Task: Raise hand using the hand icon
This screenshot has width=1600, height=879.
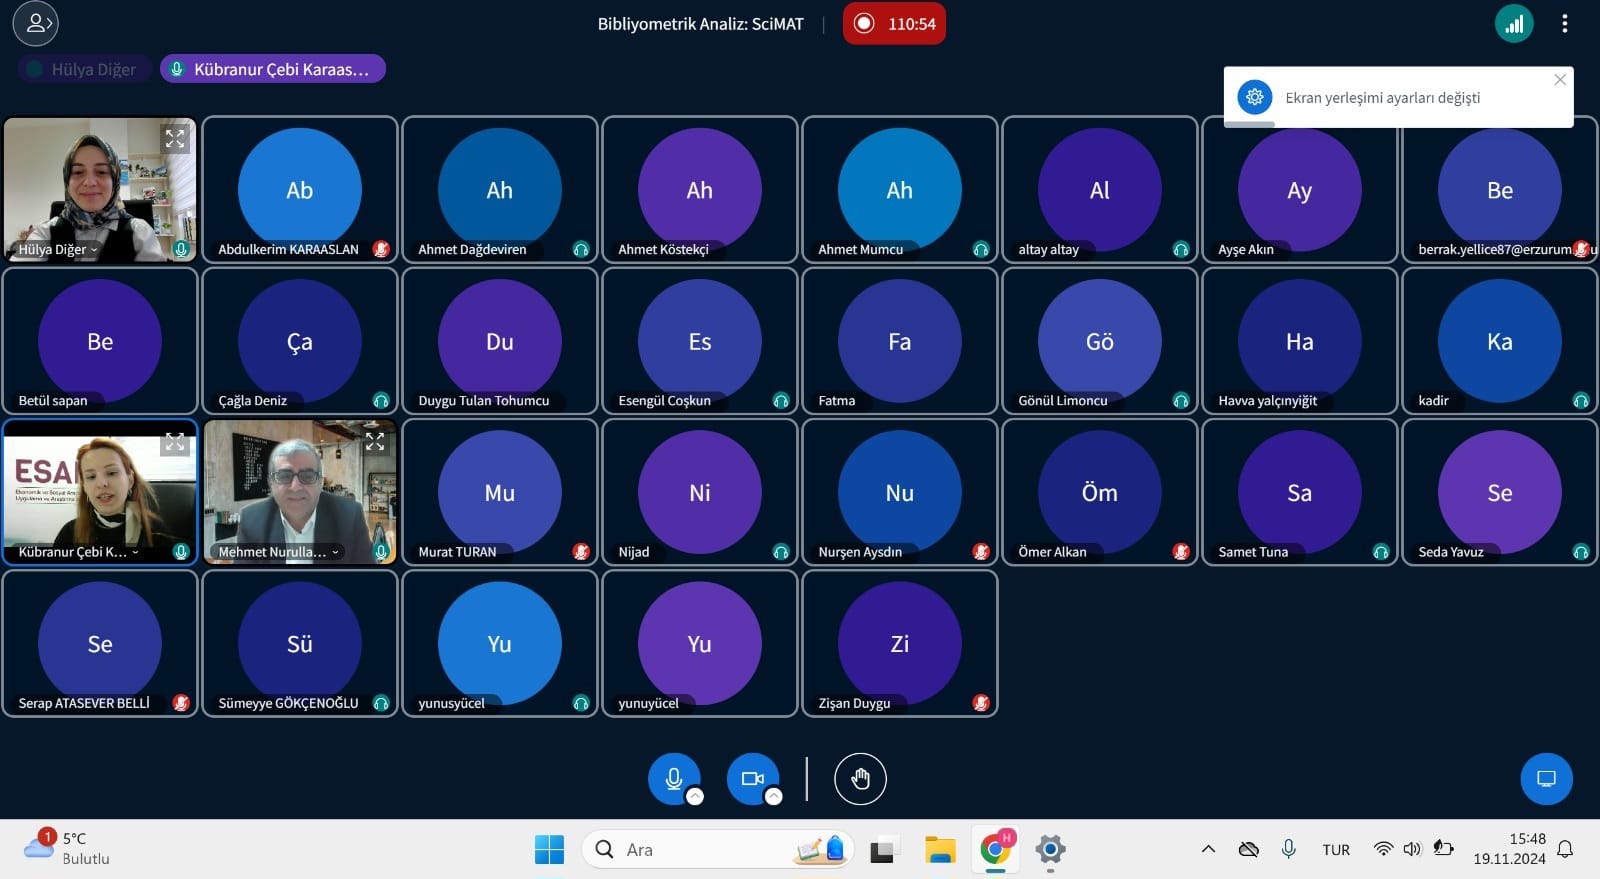Action: pos(860,779)
